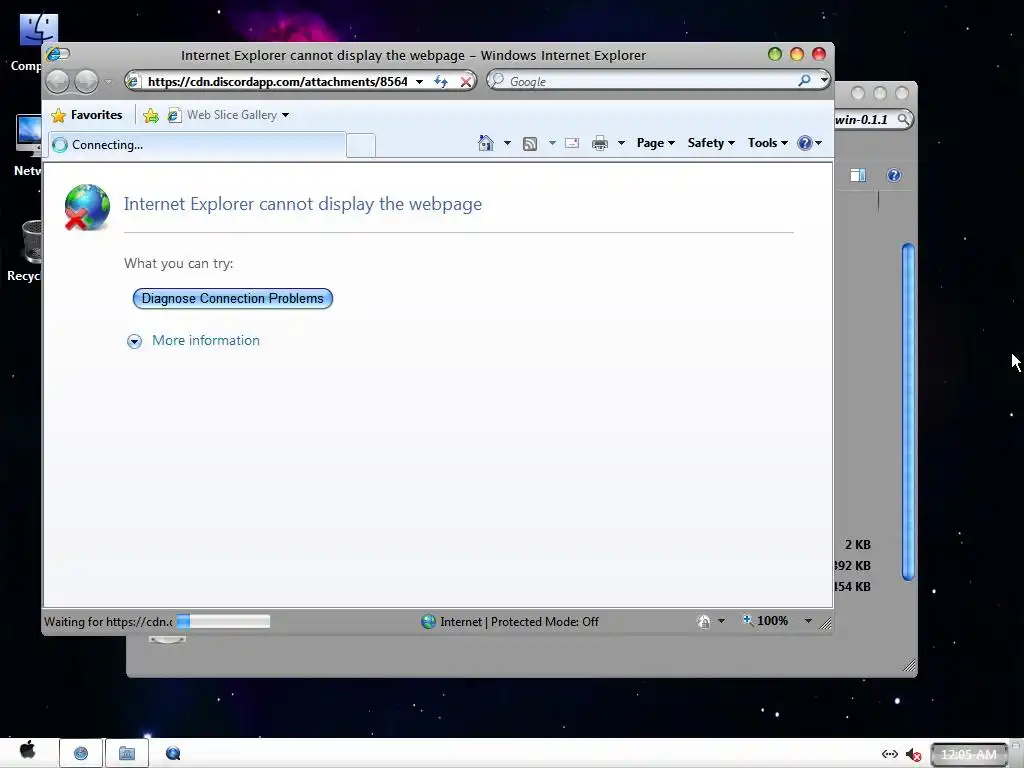Click Diagnose Connection Problems button
The width and height of the screenshot is (1024, 768).
232,298
